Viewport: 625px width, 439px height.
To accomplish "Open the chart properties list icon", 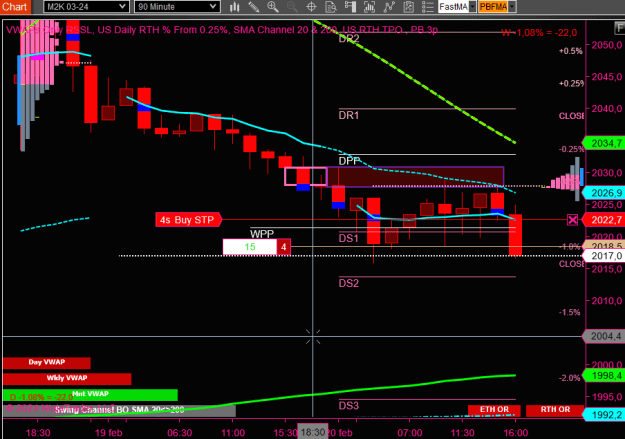I will (427, 7).
